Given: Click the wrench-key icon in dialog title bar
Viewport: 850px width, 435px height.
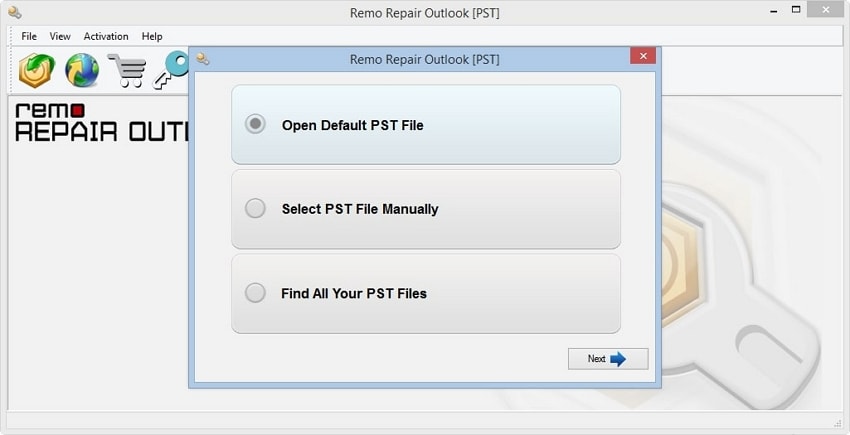Looking at the screenshot, I should click(203, 59).
